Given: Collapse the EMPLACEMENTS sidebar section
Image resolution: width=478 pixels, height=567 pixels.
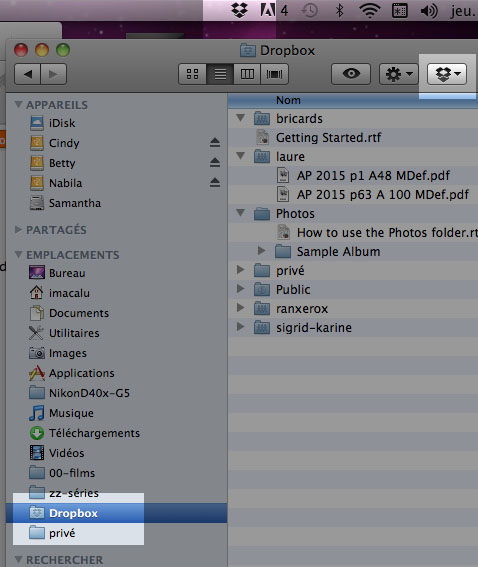Looking at the screenshot, I should 18,255.
